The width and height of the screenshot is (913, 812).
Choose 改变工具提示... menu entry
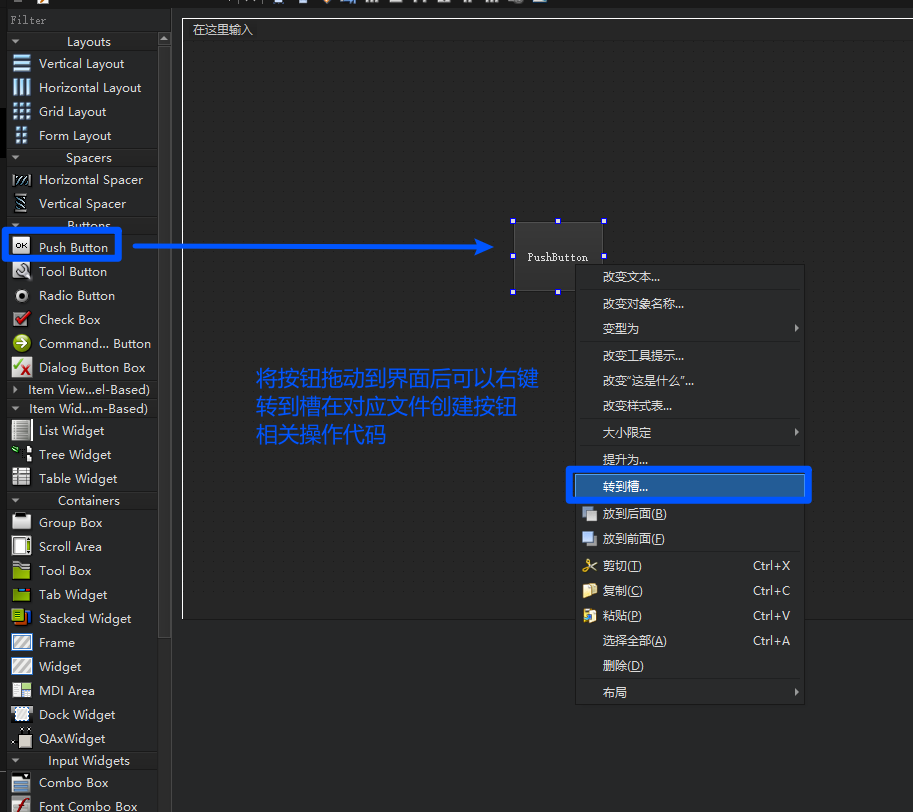coord(689,356)
